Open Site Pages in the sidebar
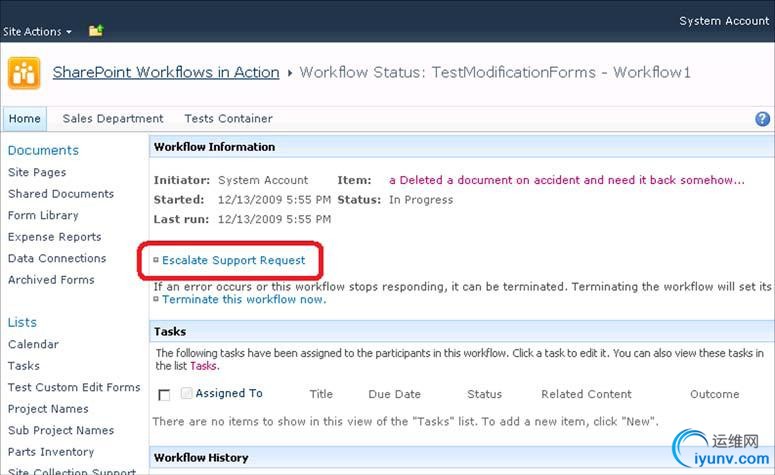The image size is (775, 475). (37, 173)
